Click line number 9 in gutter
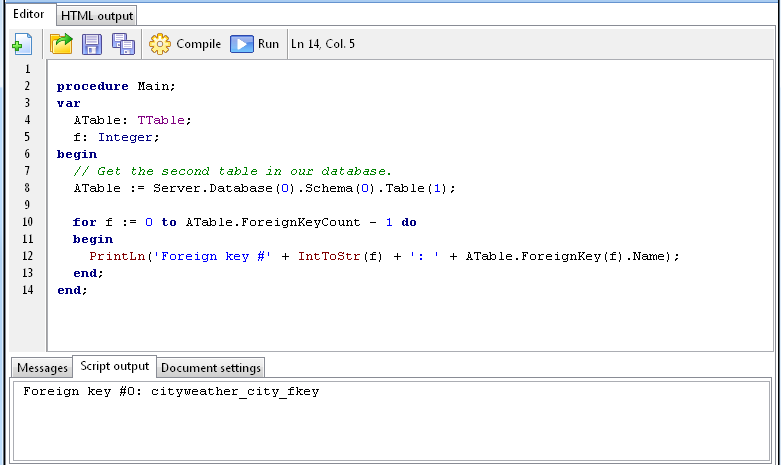The image size is (781, 465). [x=27, y=205]
